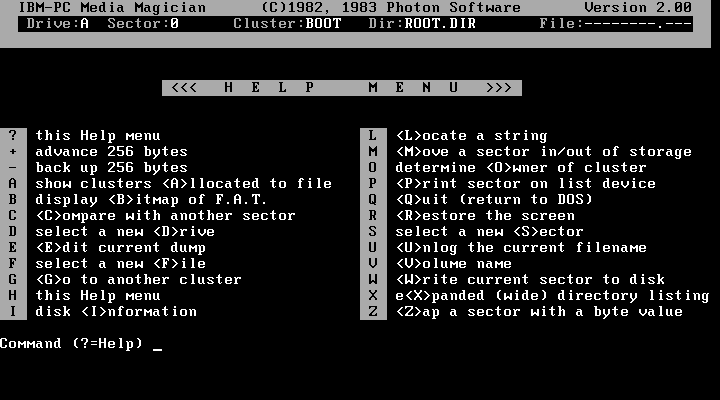720x400 pixels.
Task: Click the 'H' key box for help
Action: tap(13, 296)
